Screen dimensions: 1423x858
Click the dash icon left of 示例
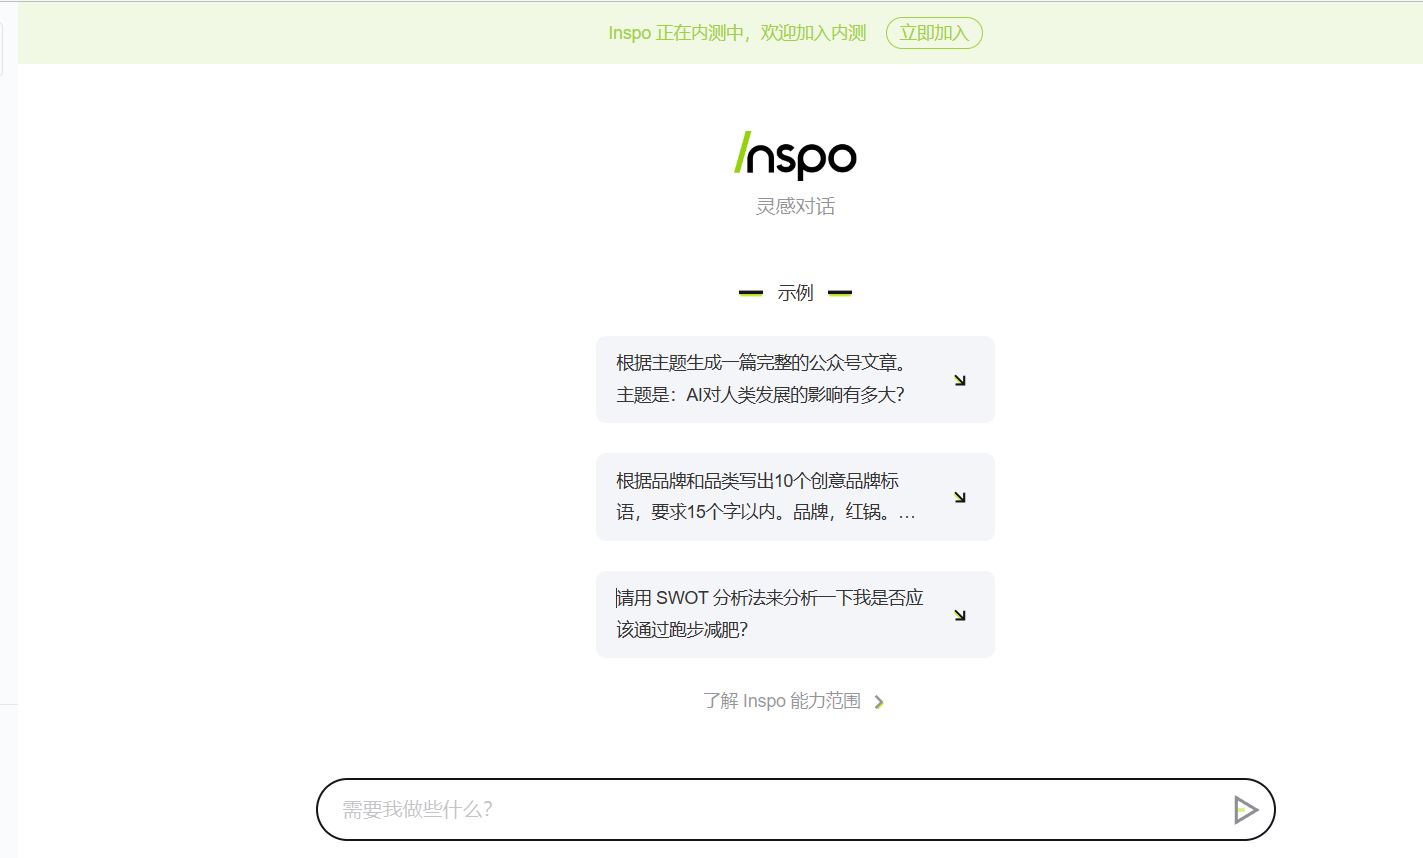pos(750,293)
